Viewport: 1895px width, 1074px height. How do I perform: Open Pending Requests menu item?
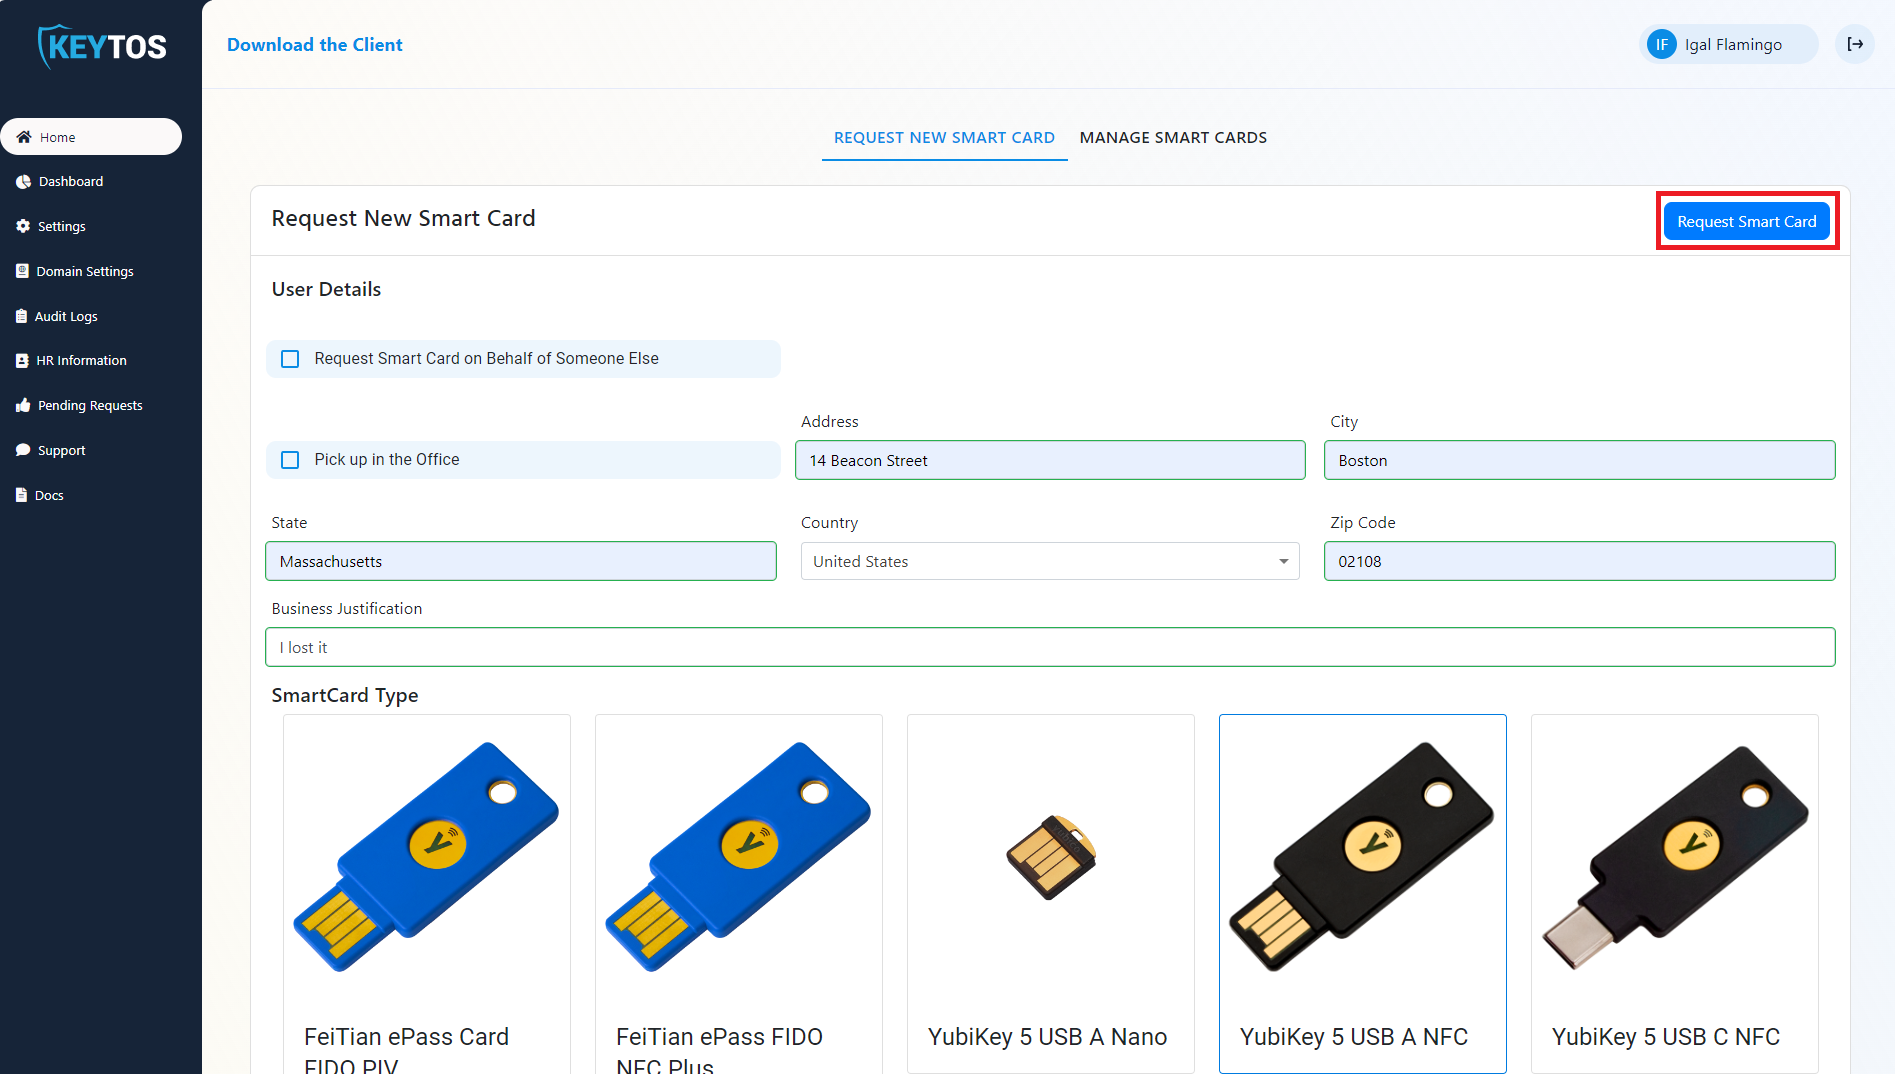pyautogui.click(x=91, y=405)
